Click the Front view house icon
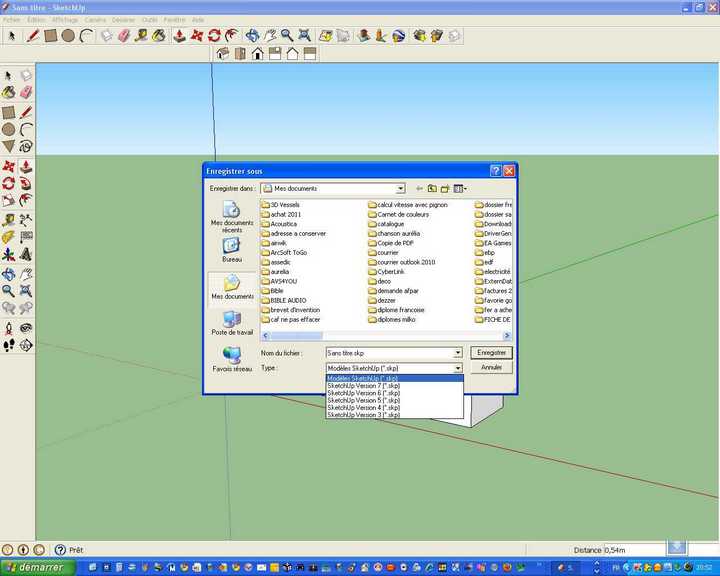 [x=258, y=54]
